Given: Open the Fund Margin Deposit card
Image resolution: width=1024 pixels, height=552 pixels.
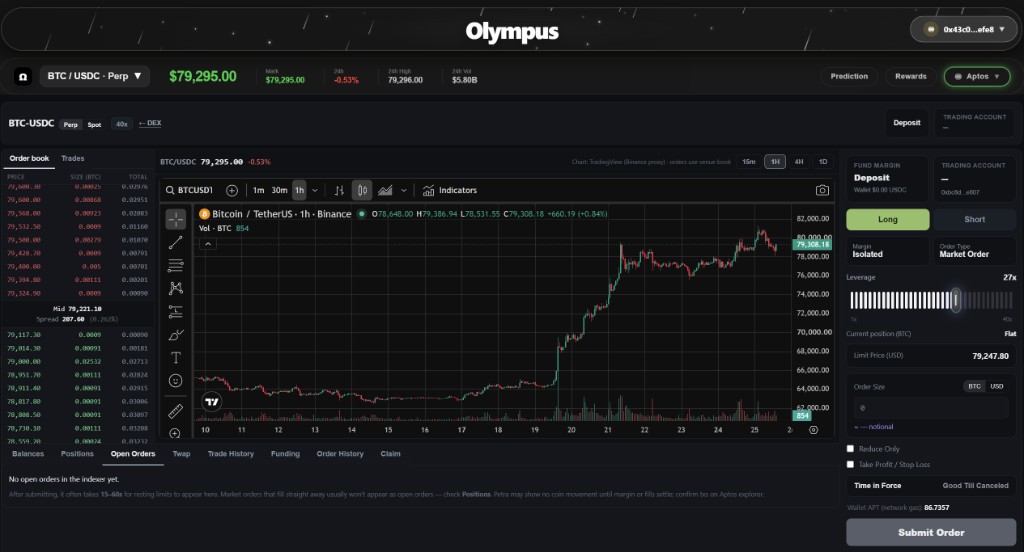Looking at the screenshot, I should click(x=887, y=178).
